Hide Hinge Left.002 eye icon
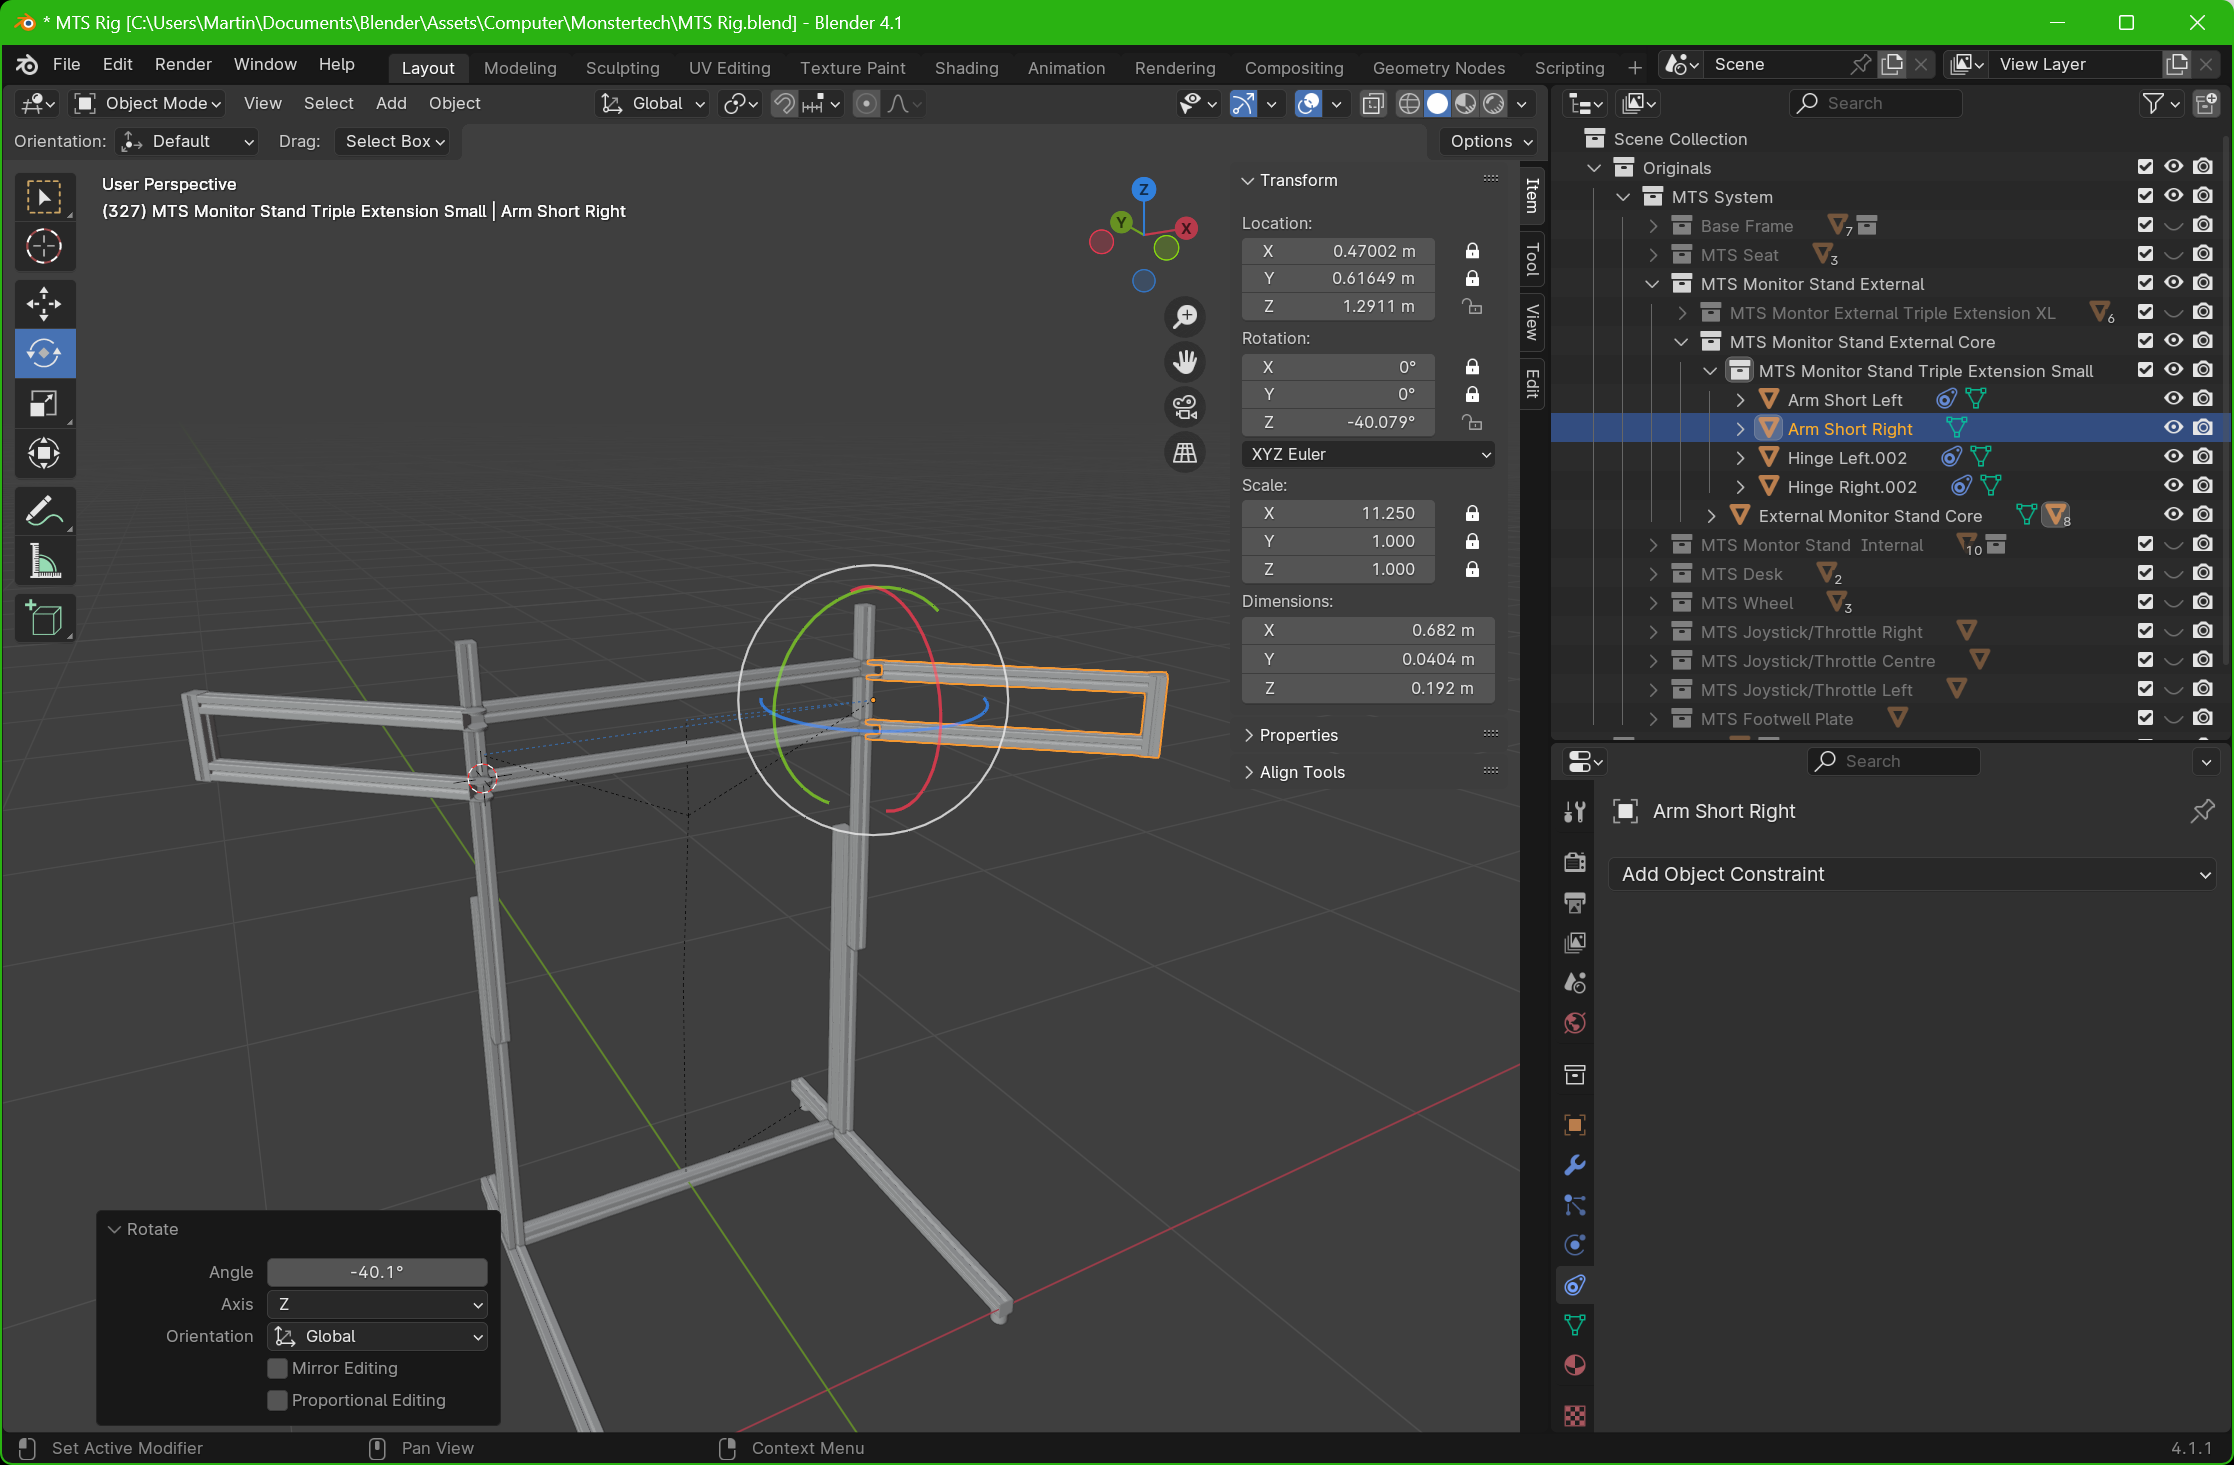 (2173, 457)
